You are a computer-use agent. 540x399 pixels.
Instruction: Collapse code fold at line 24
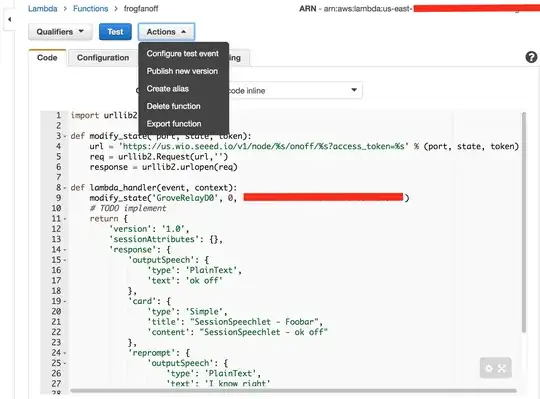pyautogui.click(x=65, y=353)
